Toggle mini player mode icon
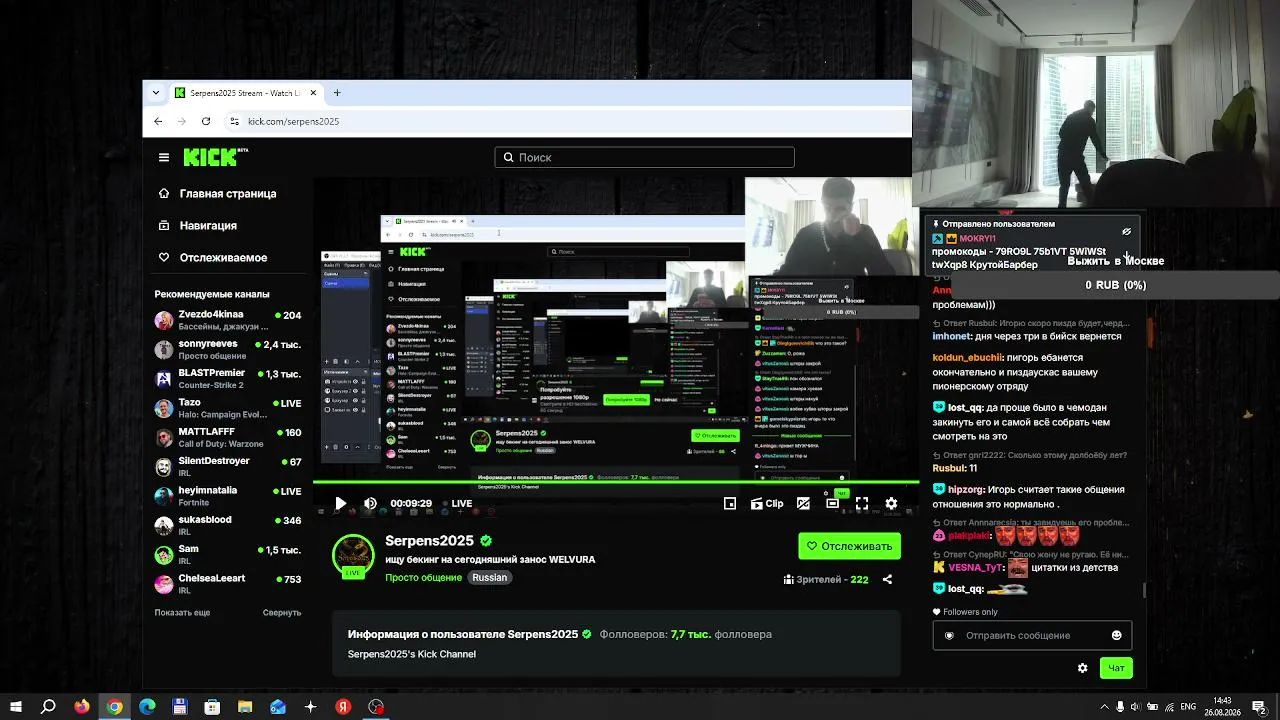This screenshot has height=720, width=1280. (730, 504)
